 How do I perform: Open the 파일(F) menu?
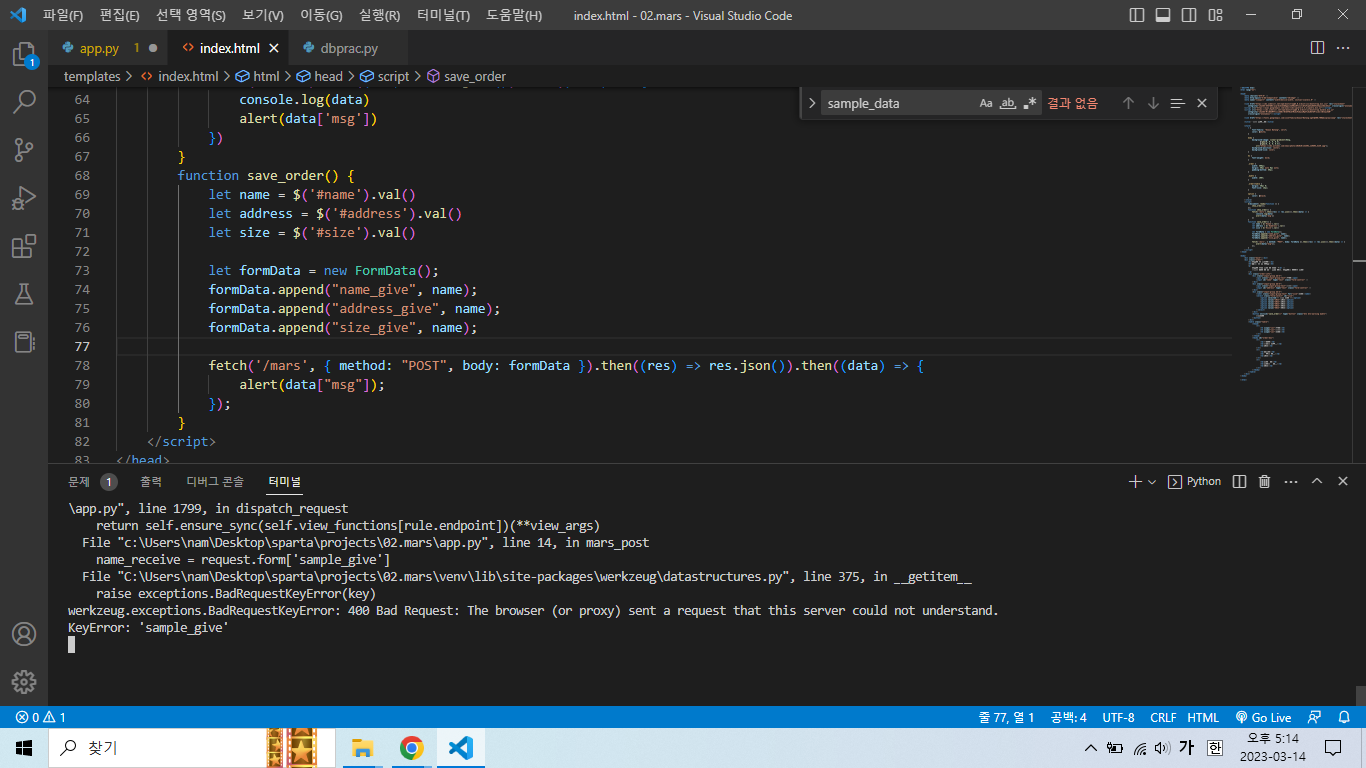pyautogui.click(x=63, y=15)
